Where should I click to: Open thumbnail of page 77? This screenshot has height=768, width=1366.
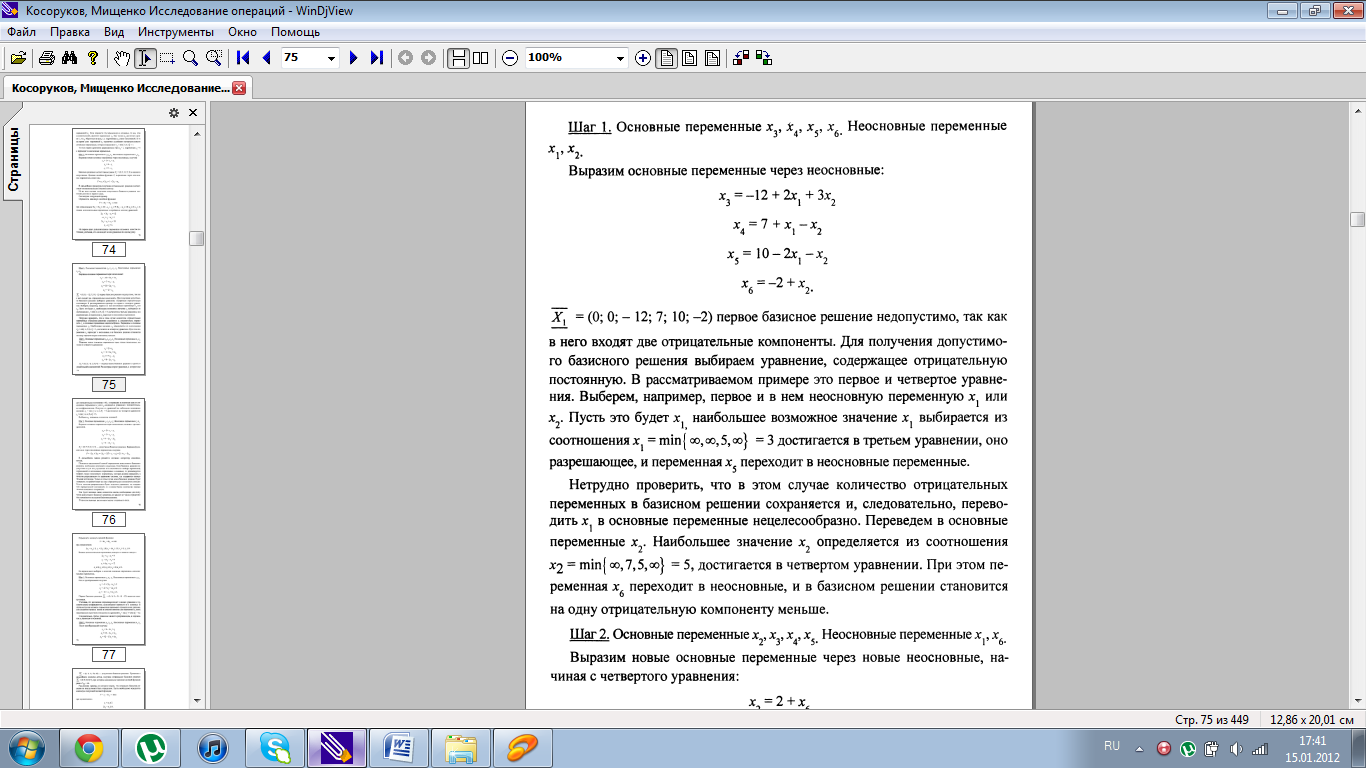108,589
